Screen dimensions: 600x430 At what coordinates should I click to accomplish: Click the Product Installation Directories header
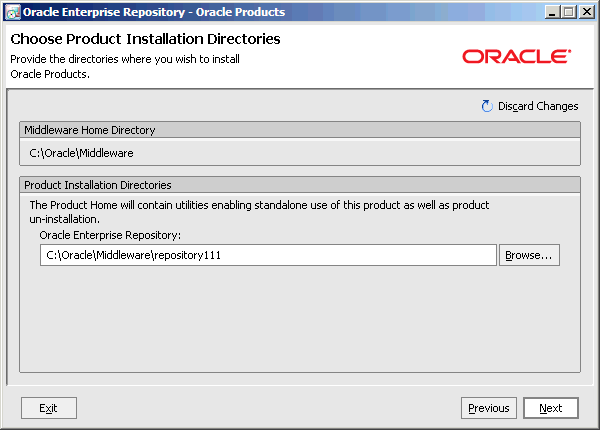pos(300,185)
